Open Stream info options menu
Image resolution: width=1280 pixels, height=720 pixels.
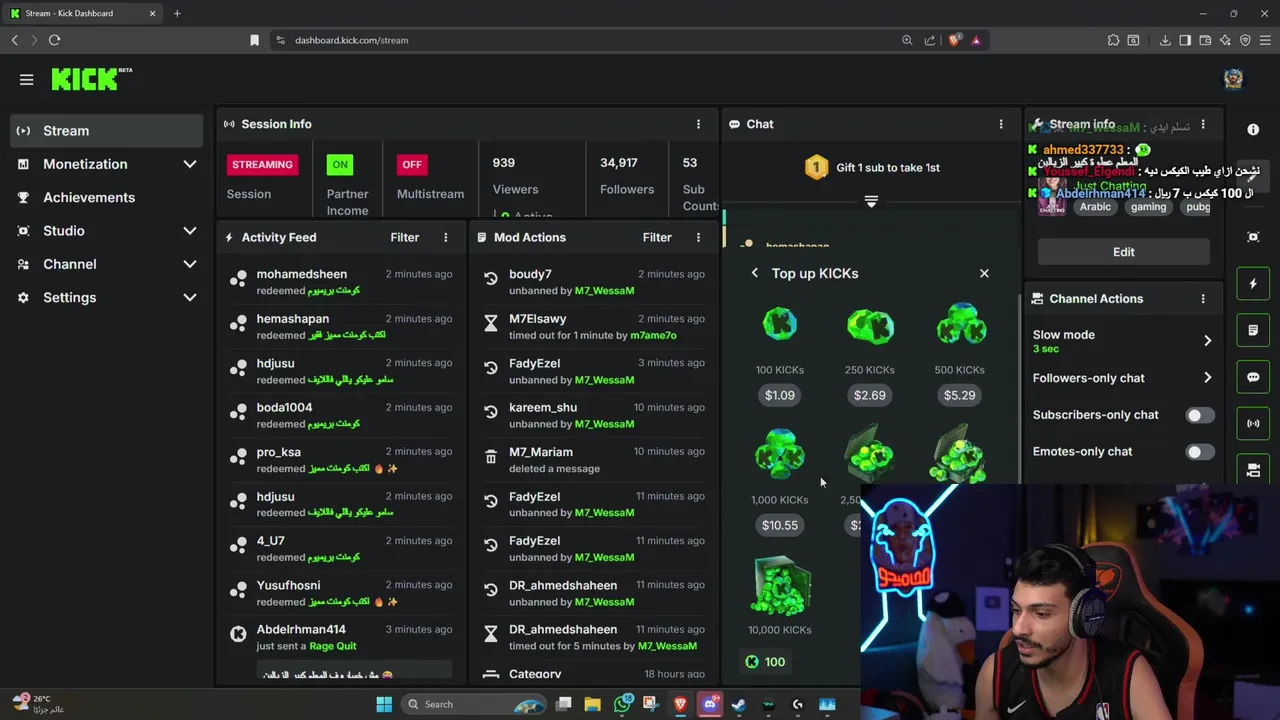tap(1203, 124)
